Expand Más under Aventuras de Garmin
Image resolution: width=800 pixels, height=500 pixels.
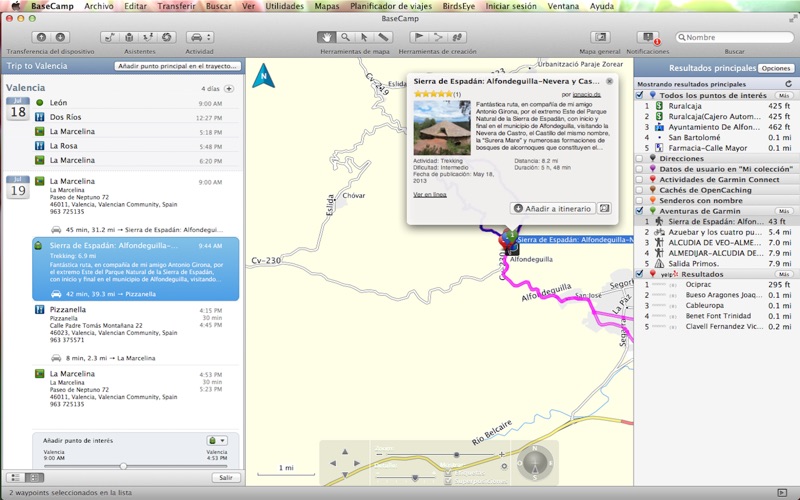(784, 211)
